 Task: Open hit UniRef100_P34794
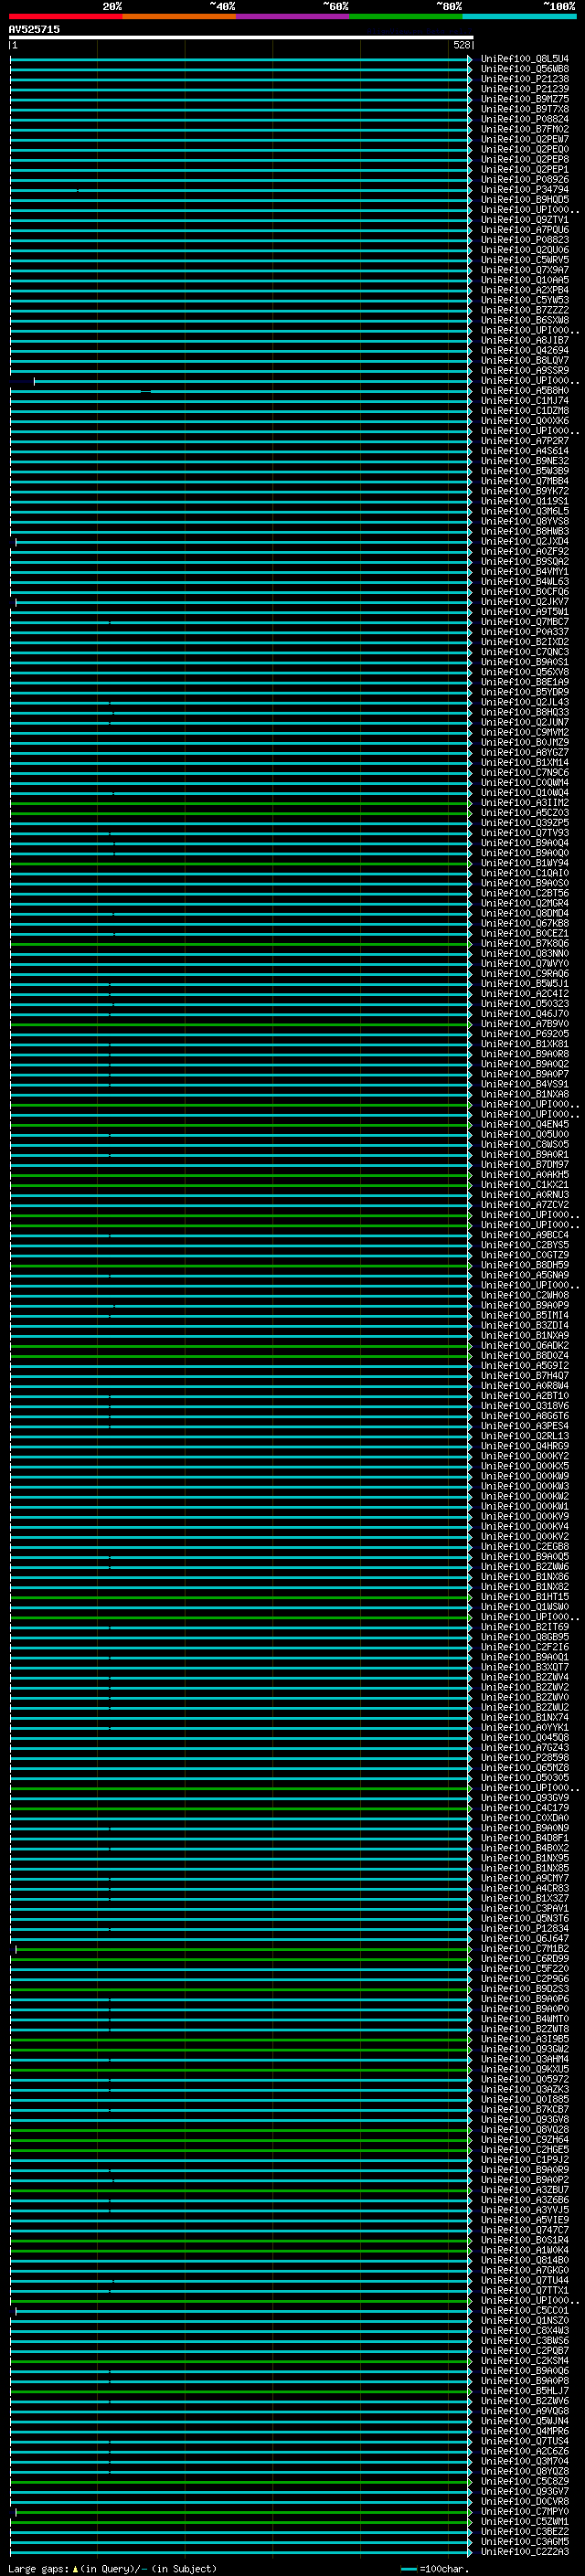[x=525, y=190]
